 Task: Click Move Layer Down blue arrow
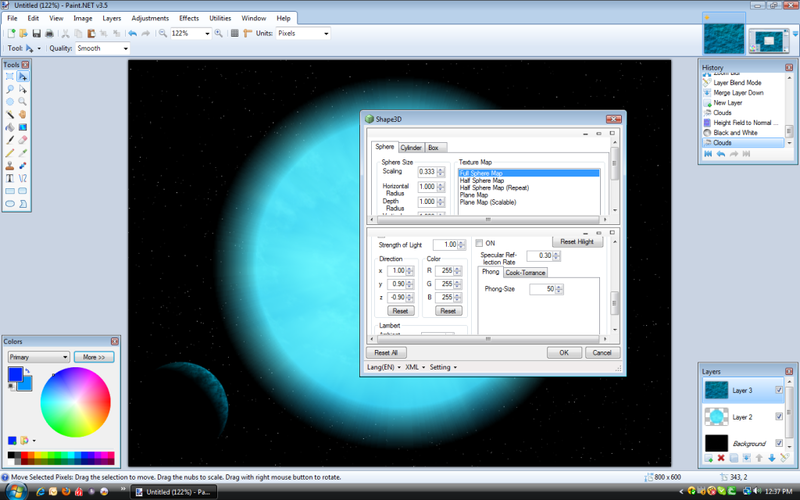click(x=771, y=458)
